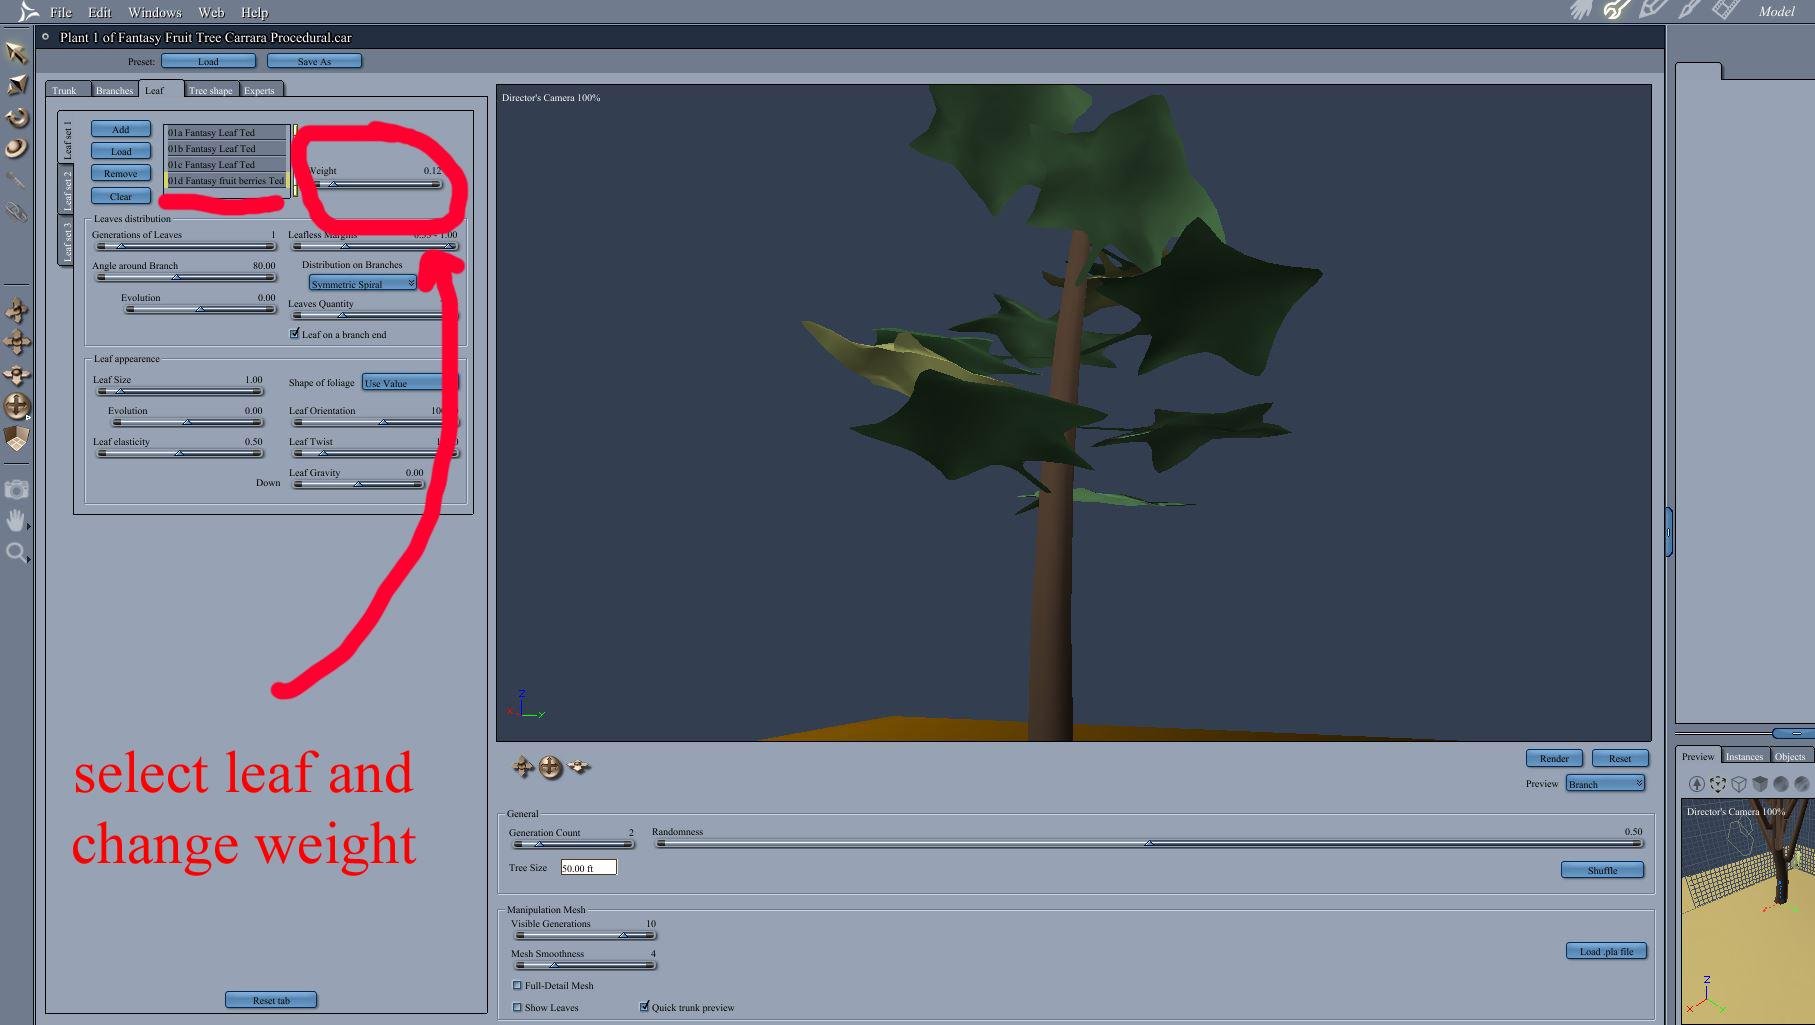Toggle Leaf on a branch end checkbox
The width and height of the screenshot is (1815, 1025).
click(x=295, y=334)
